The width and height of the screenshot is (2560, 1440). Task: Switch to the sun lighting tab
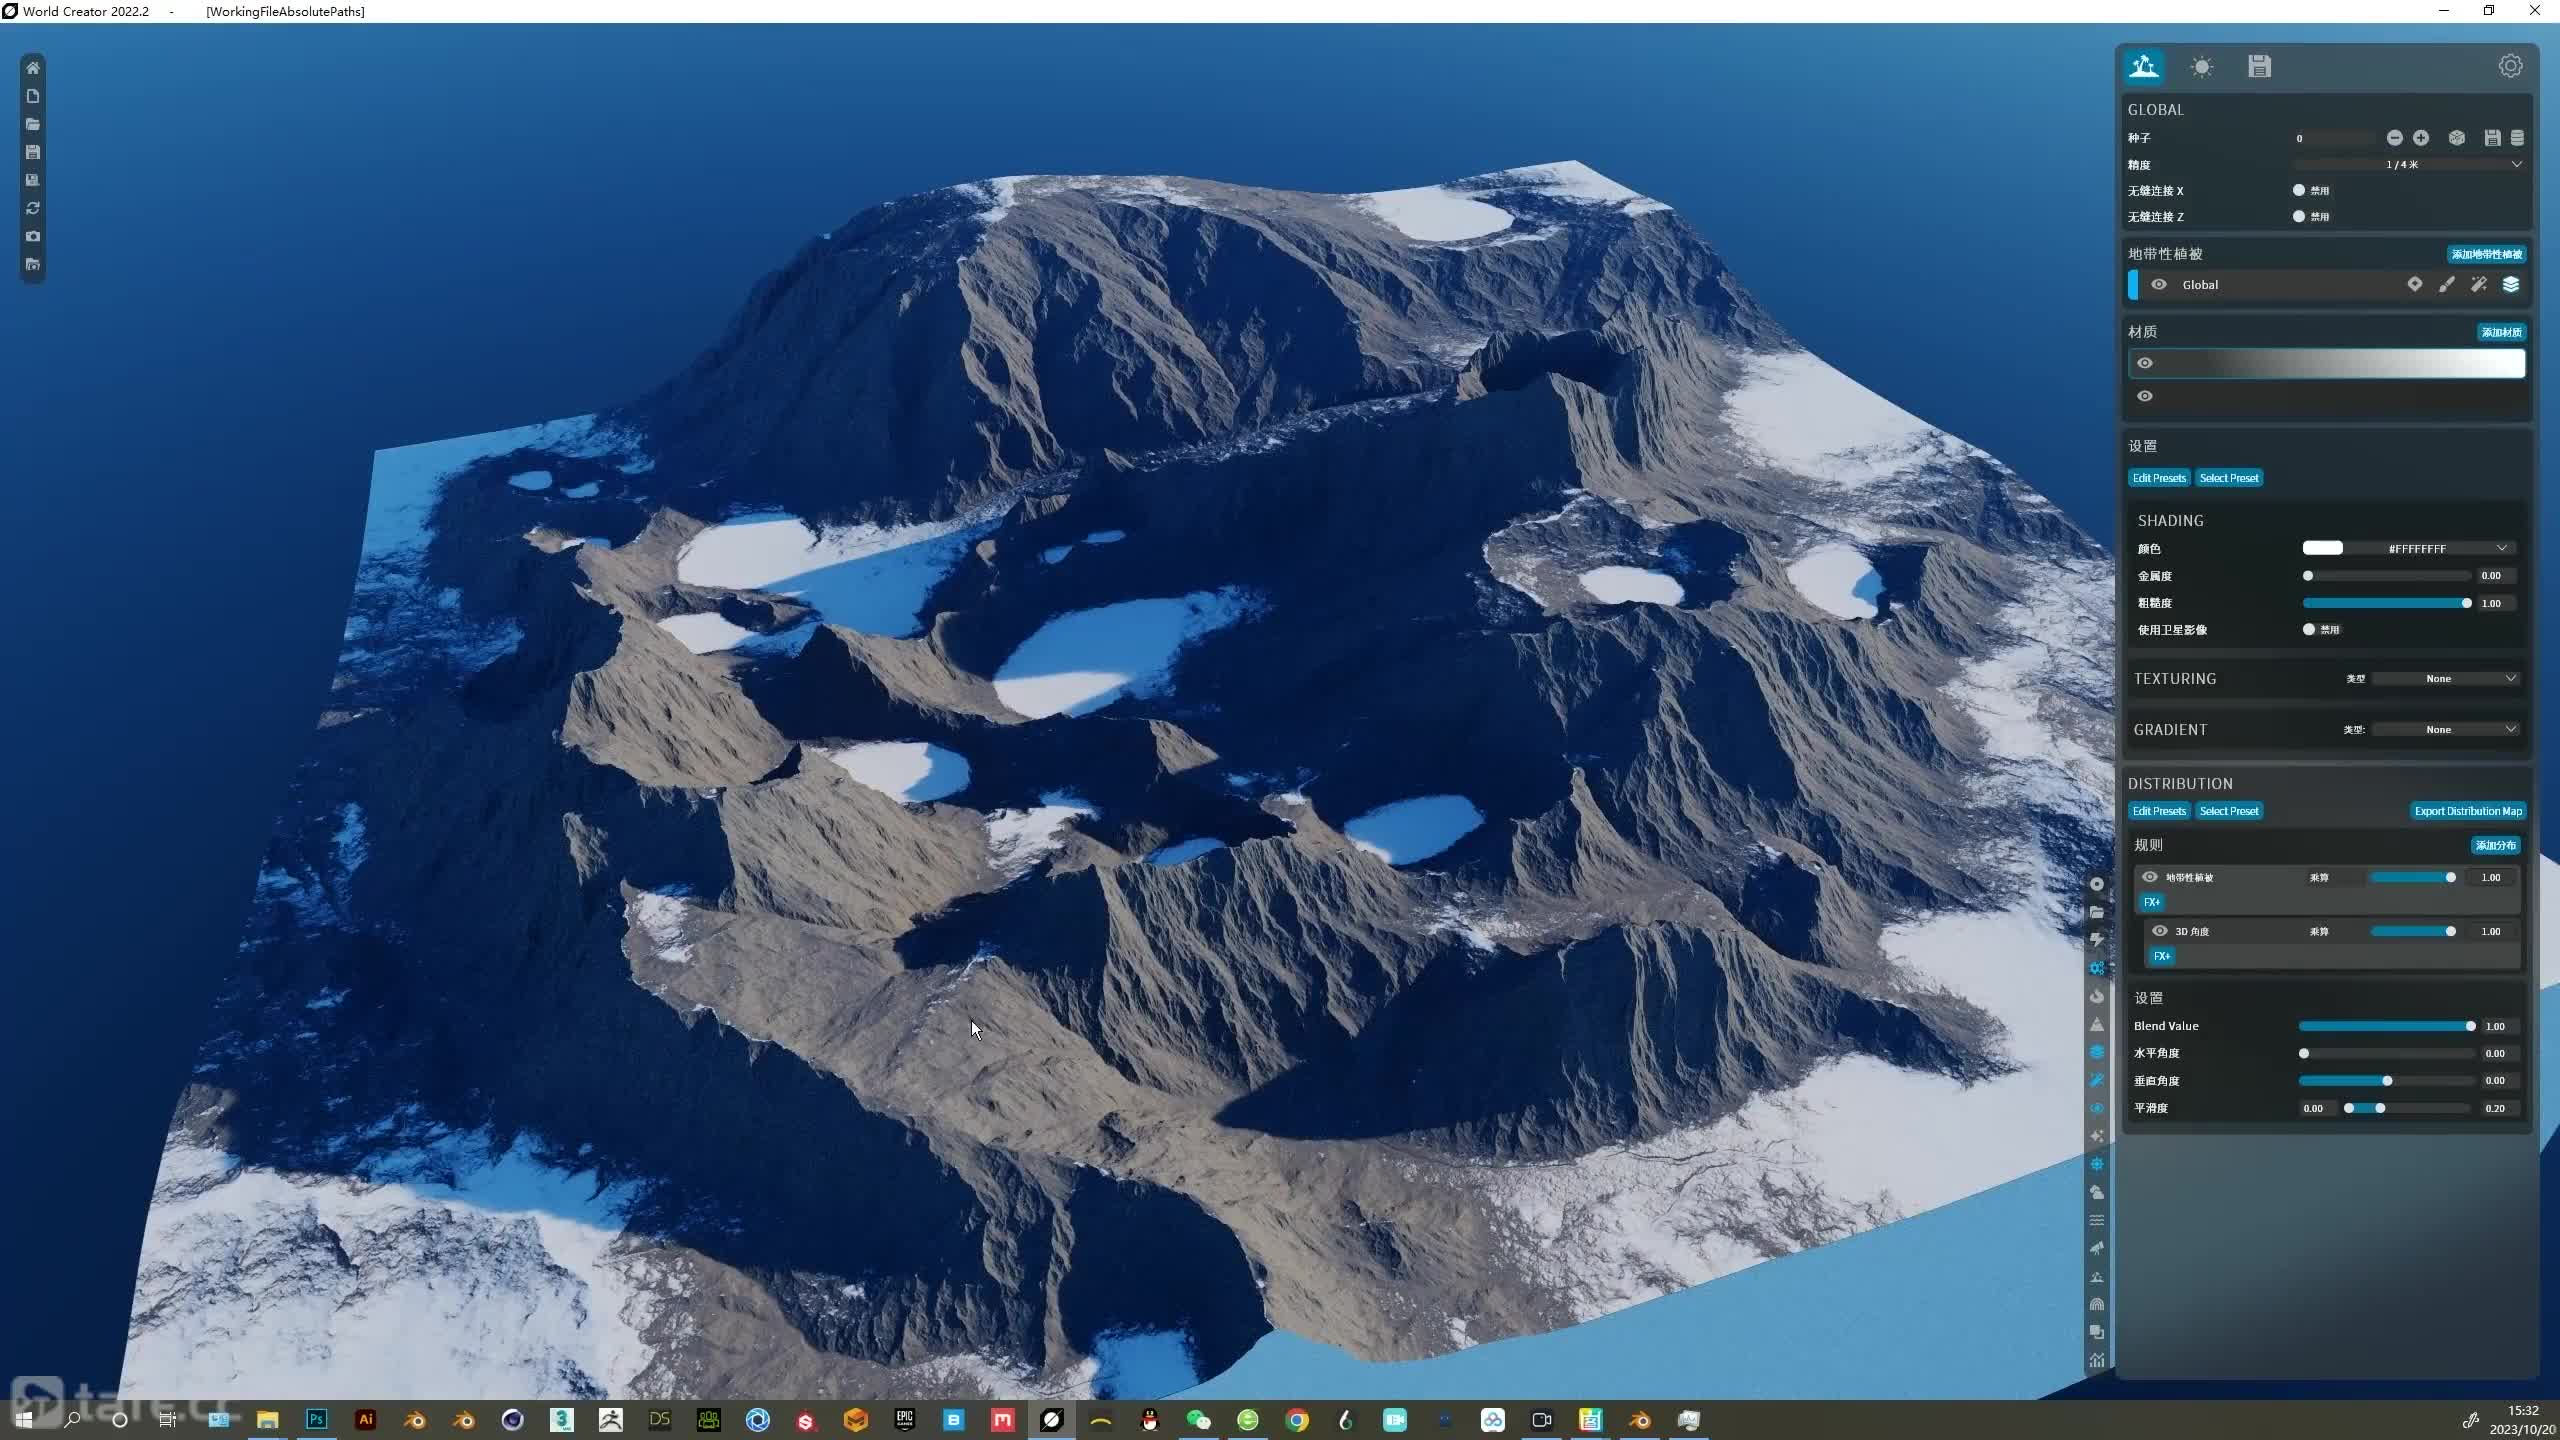click(x=2201, y=66)
